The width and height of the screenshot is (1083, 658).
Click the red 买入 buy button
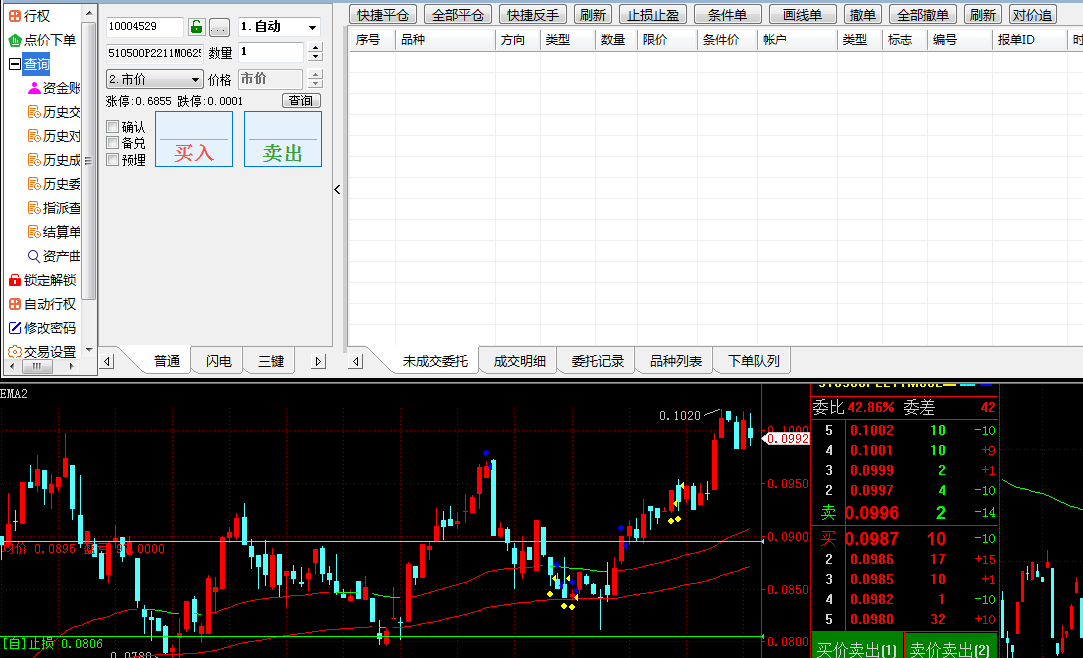coord(194,139)
